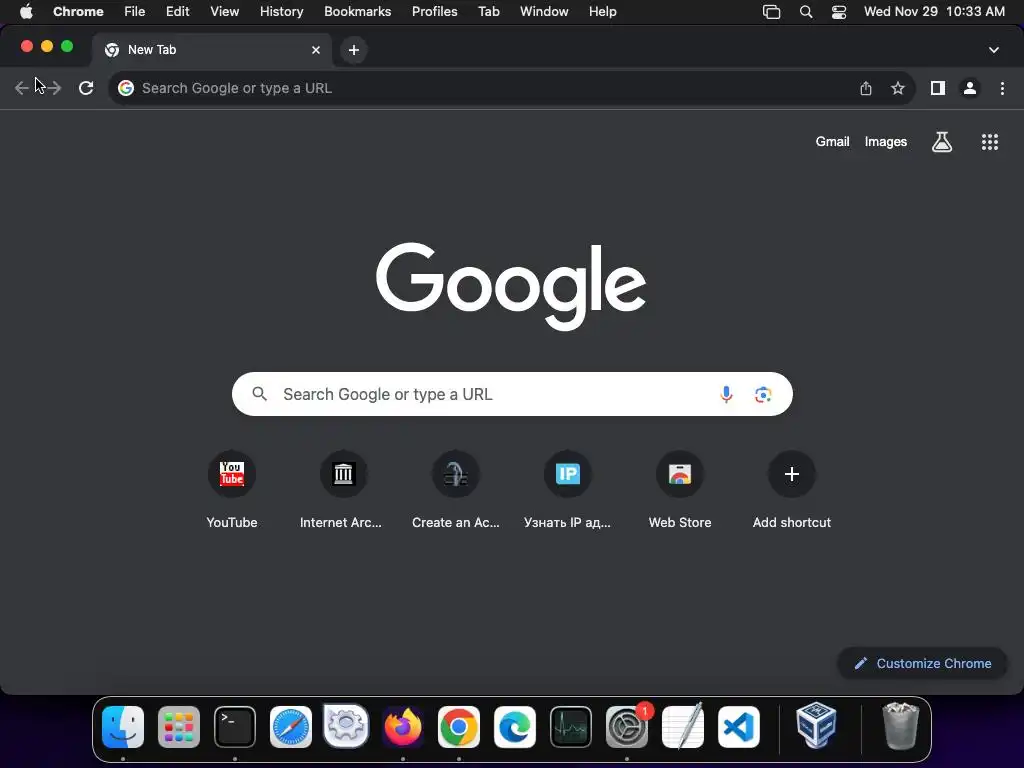Open the View menu
1024x768 pixels.
click(x=225, y=12)
